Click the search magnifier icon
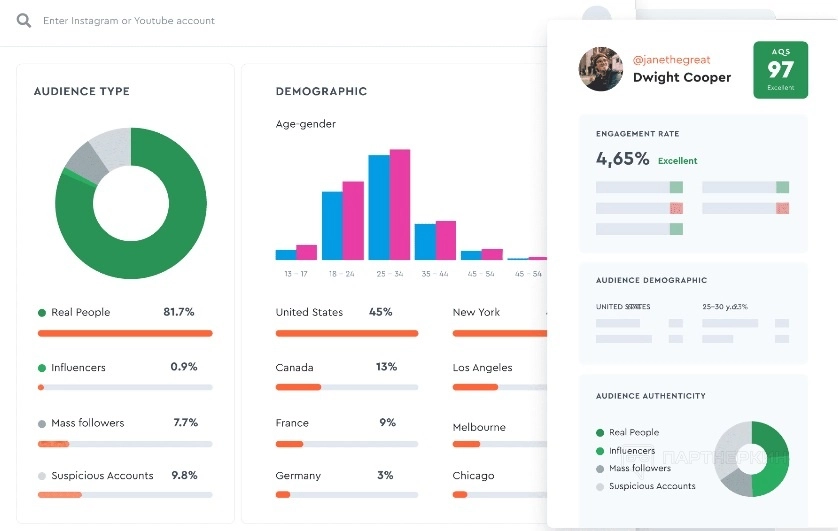This screenshot has width=838, height=531. tap(24, 21)
